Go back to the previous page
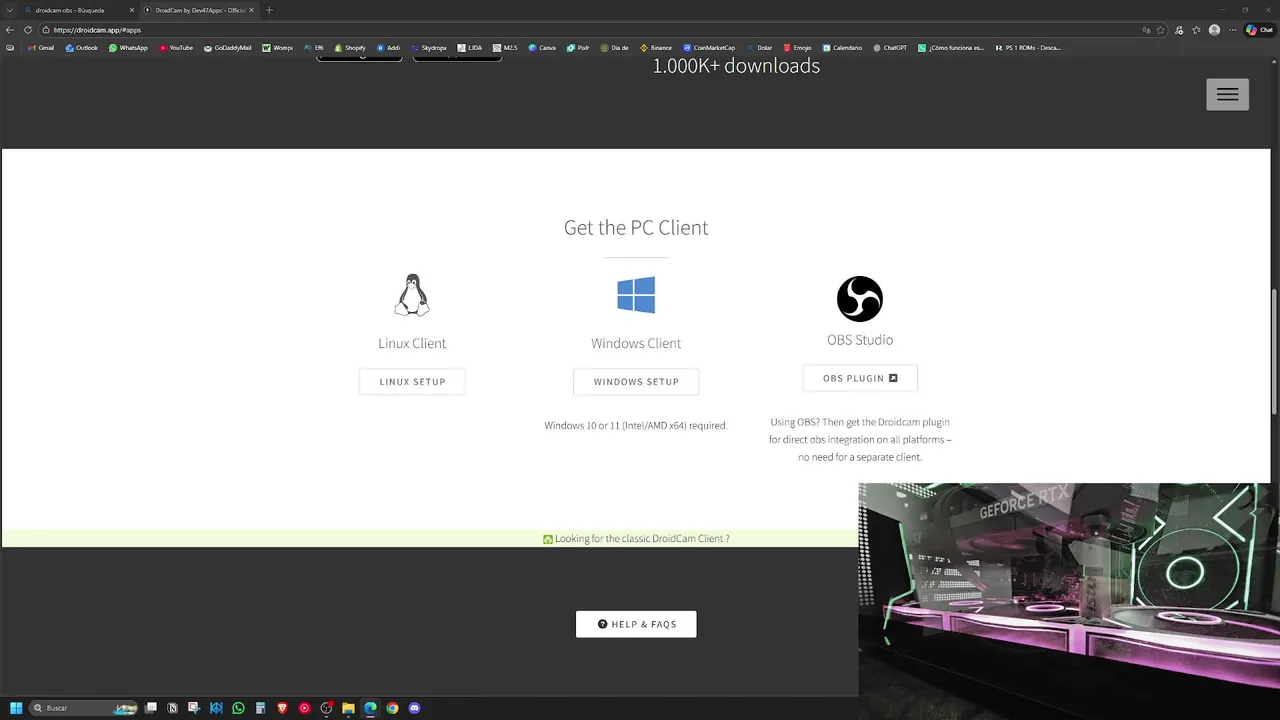Screen dimensions: 1280x720 pos(10,30)
